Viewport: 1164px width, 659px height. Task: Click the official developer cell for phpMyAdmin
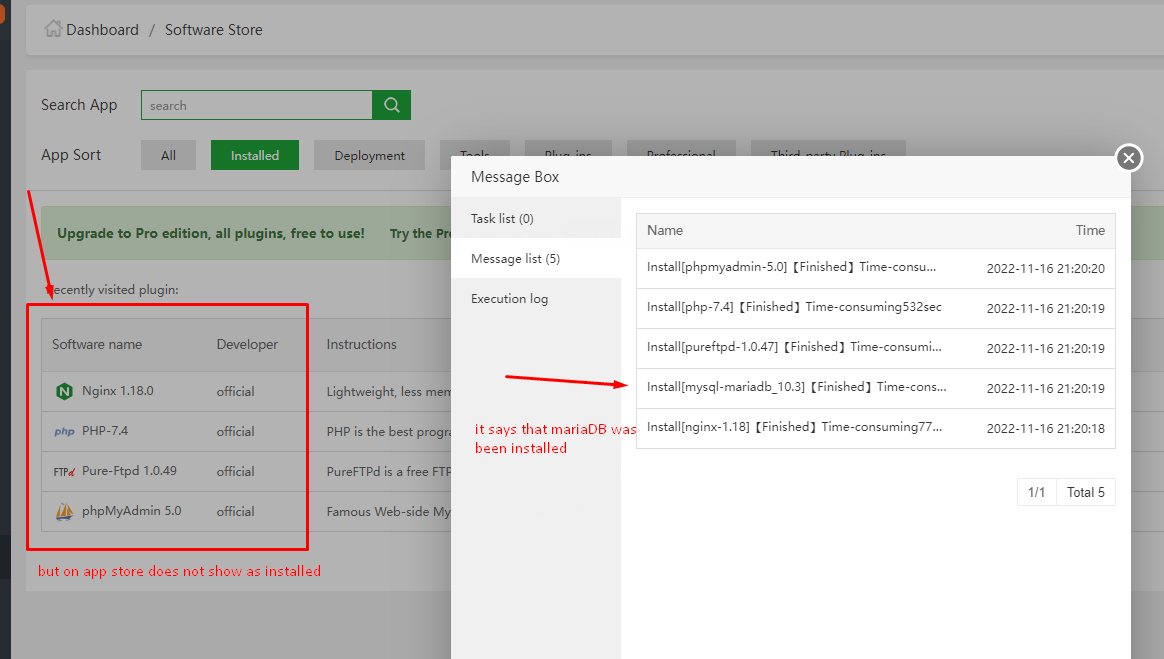pos(235,511)
